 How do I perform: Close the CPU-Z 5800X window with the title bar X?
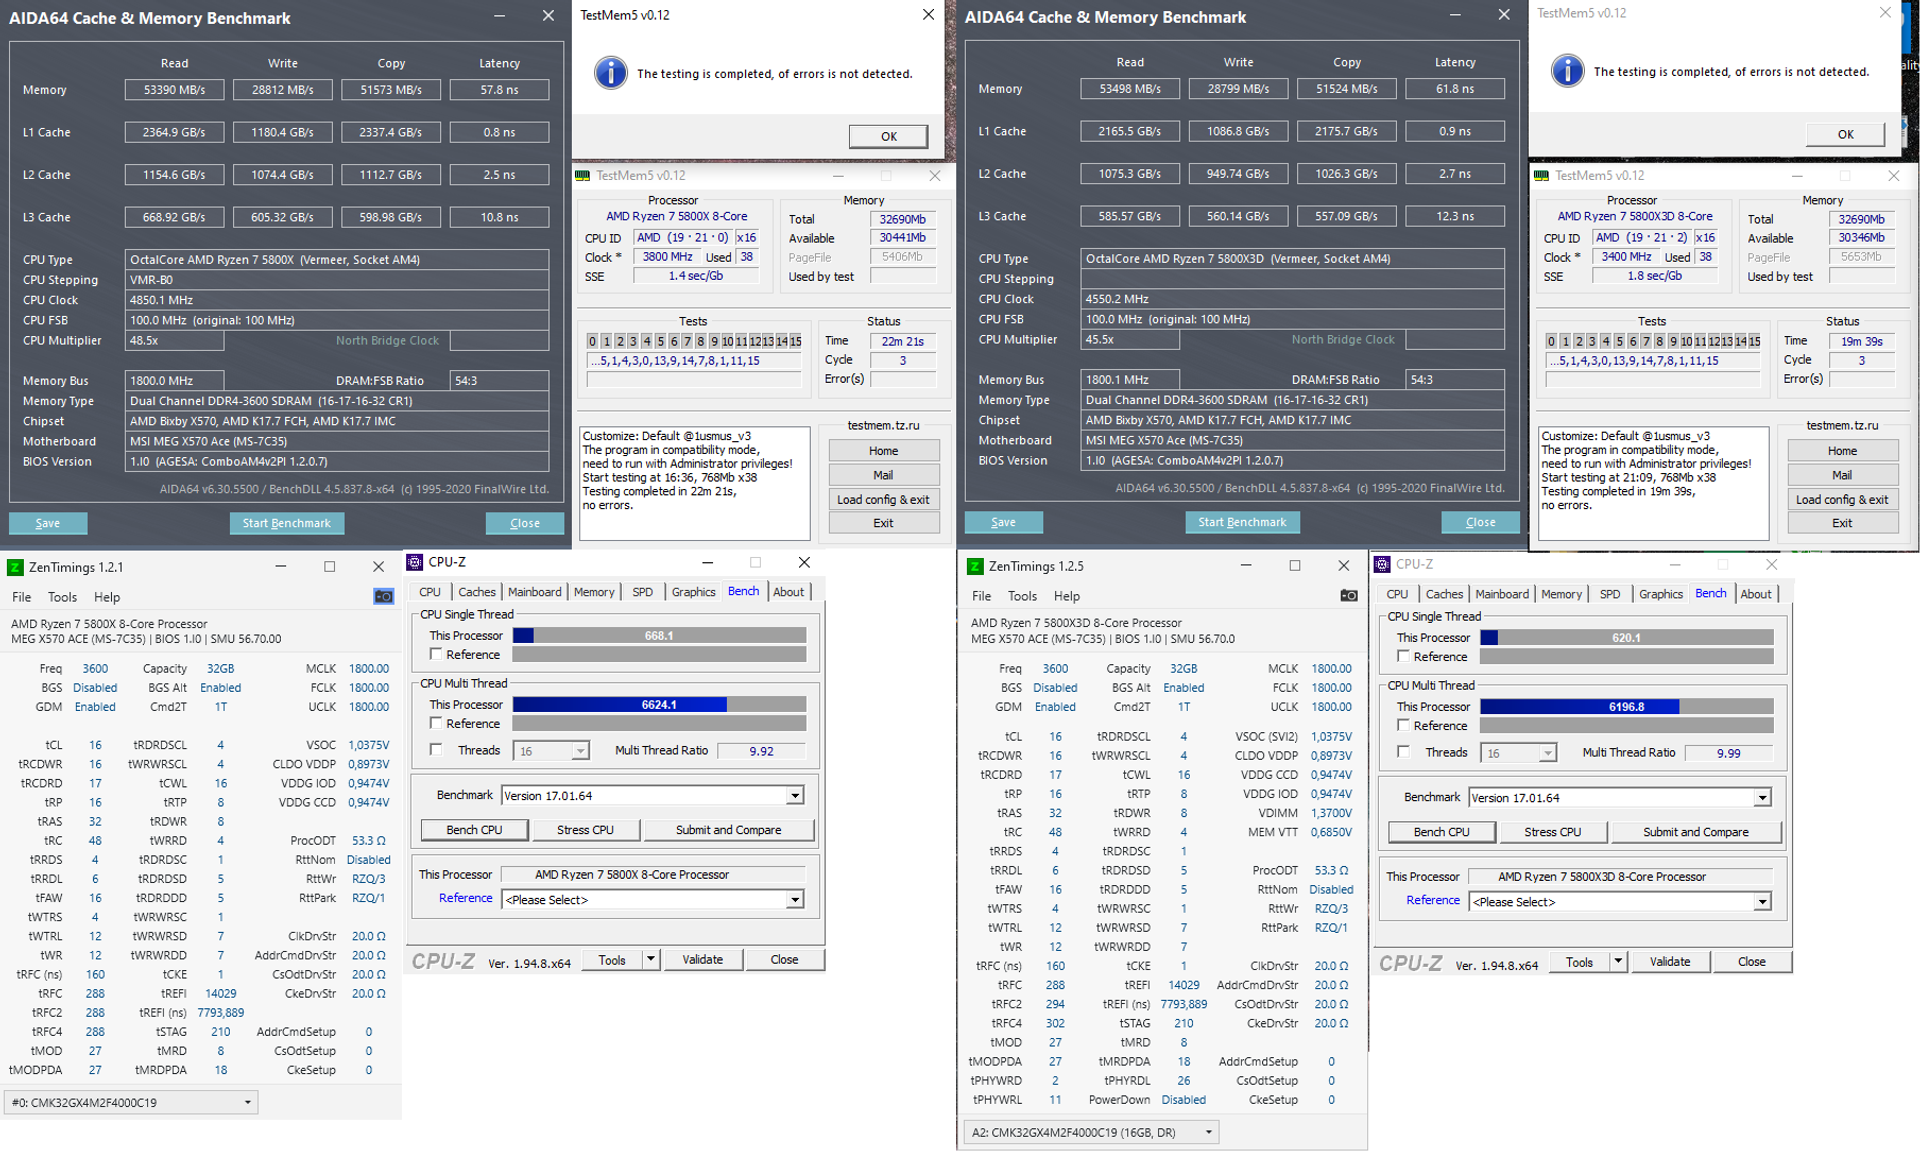[804, 562]
